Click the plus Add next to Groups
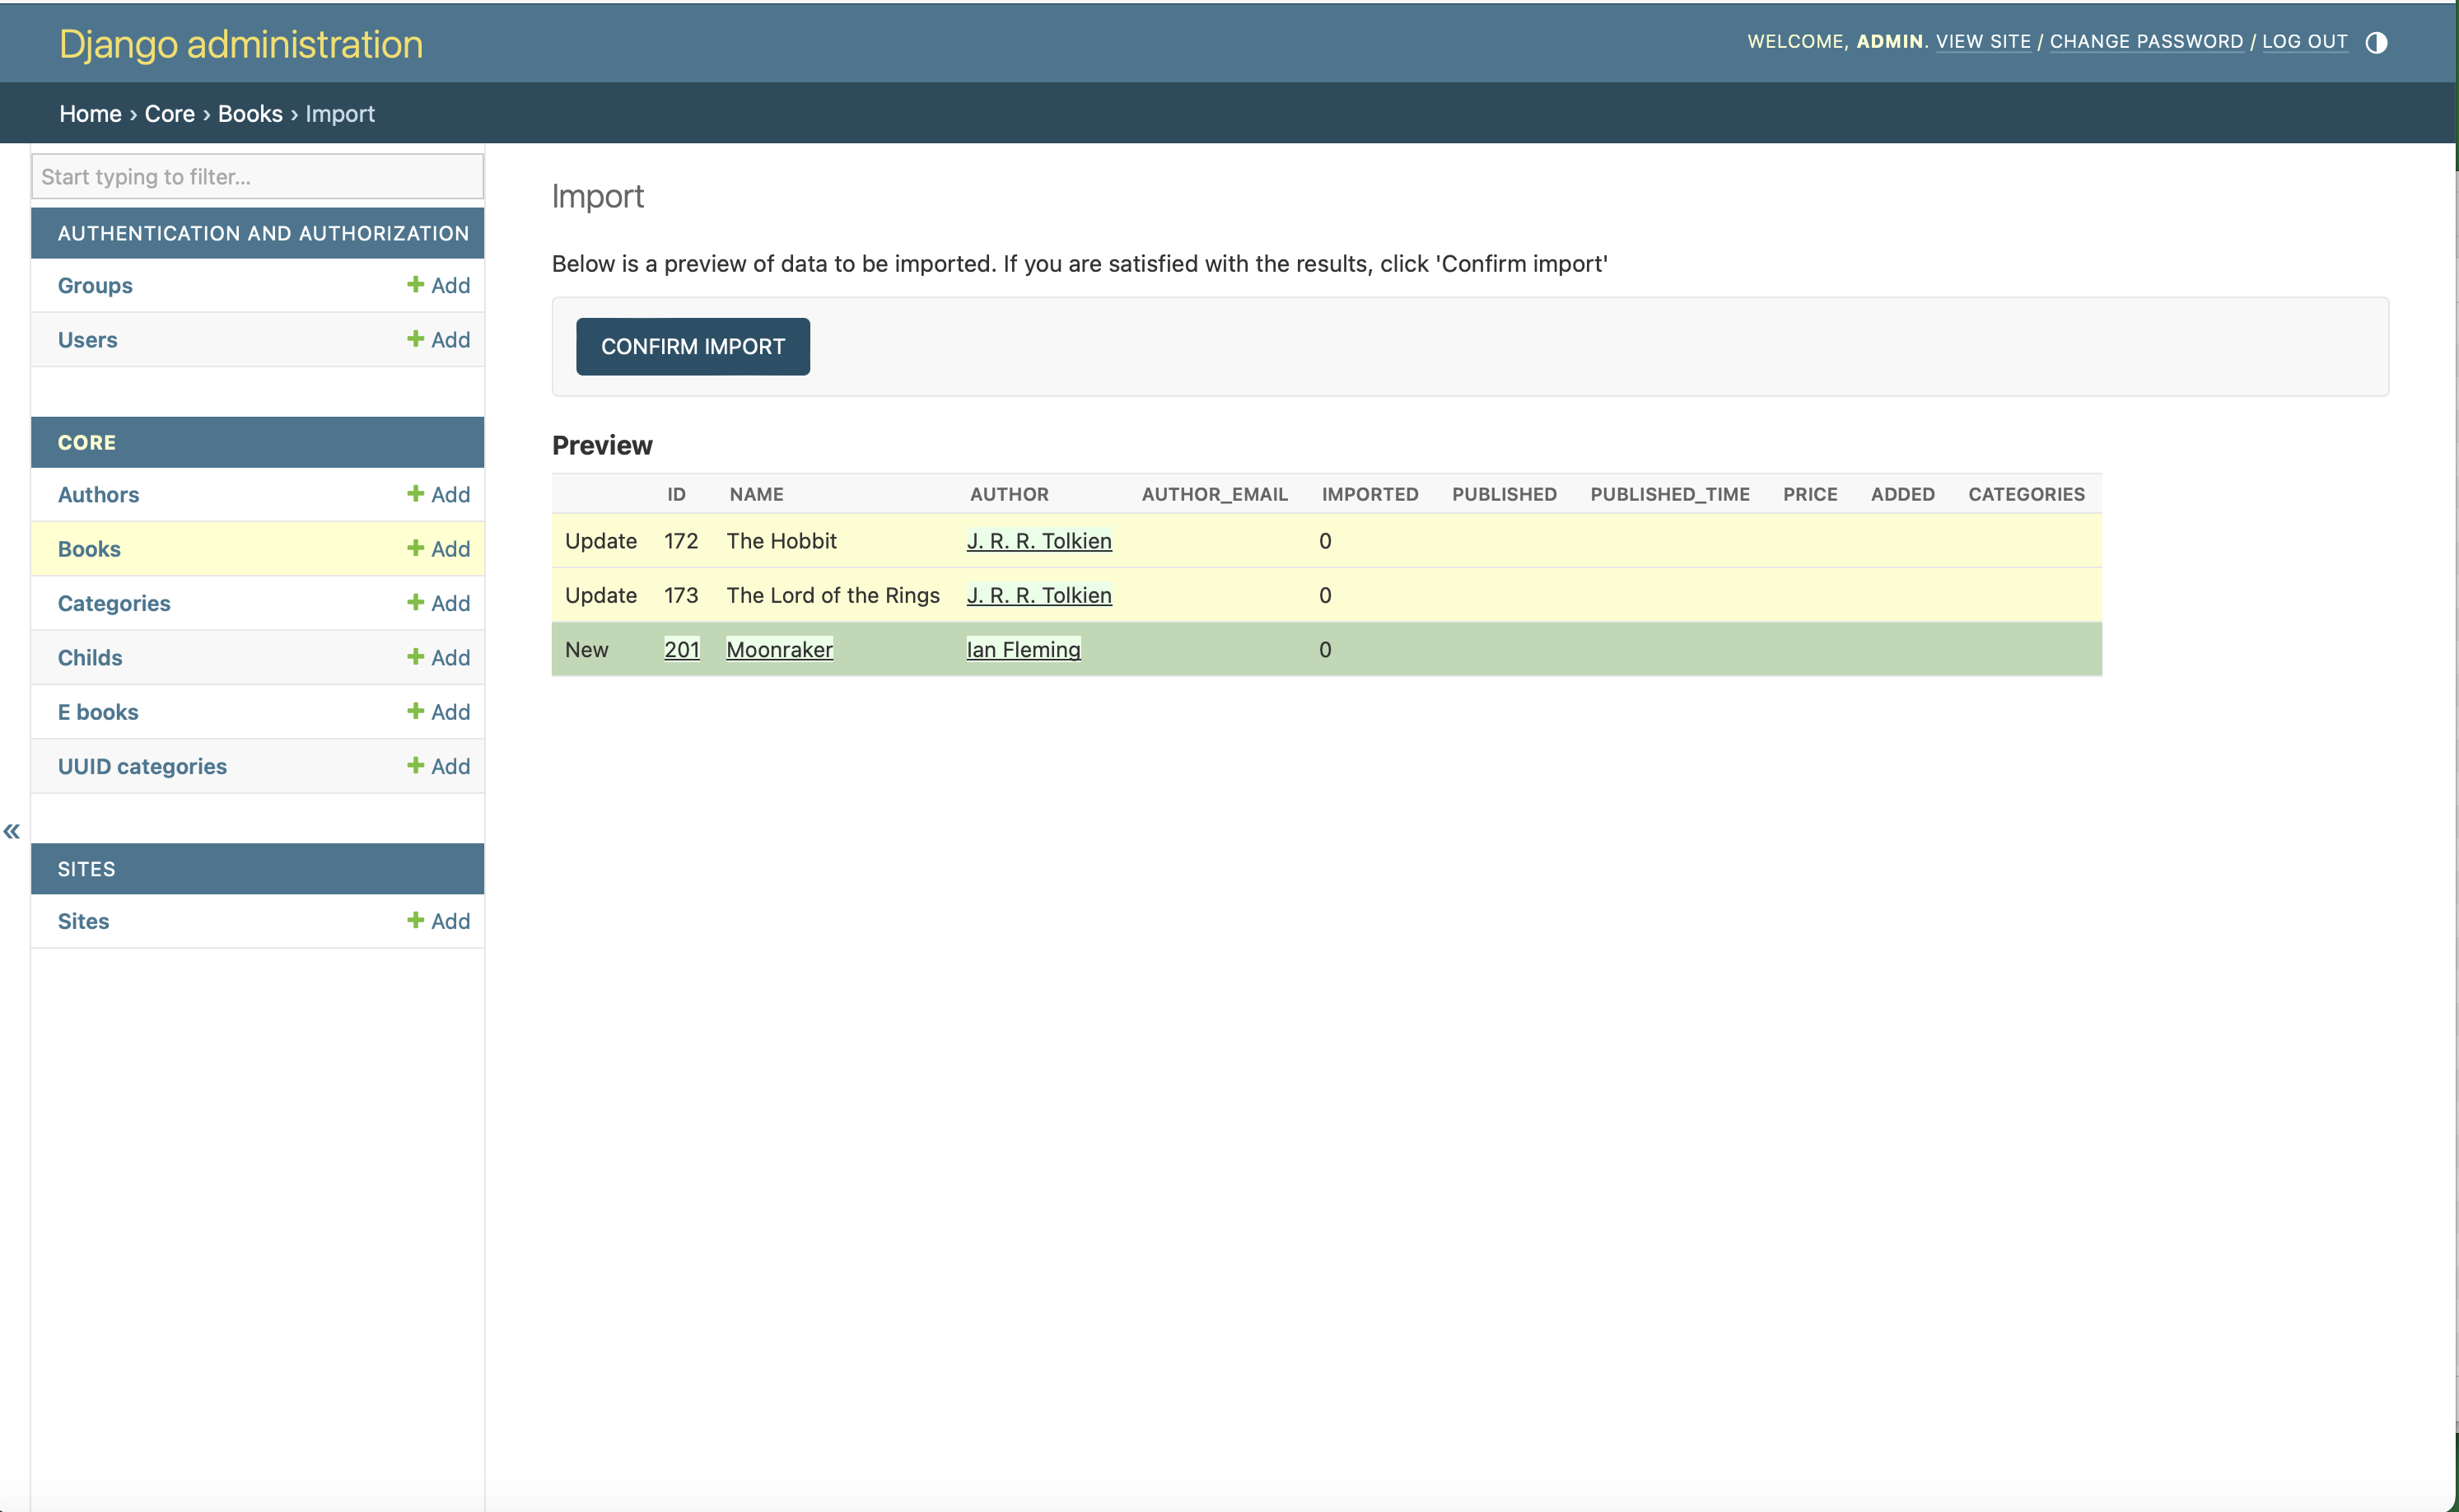Image resolution: width=2459 pixels, height=1512 pixels. (x=438, y=285)
